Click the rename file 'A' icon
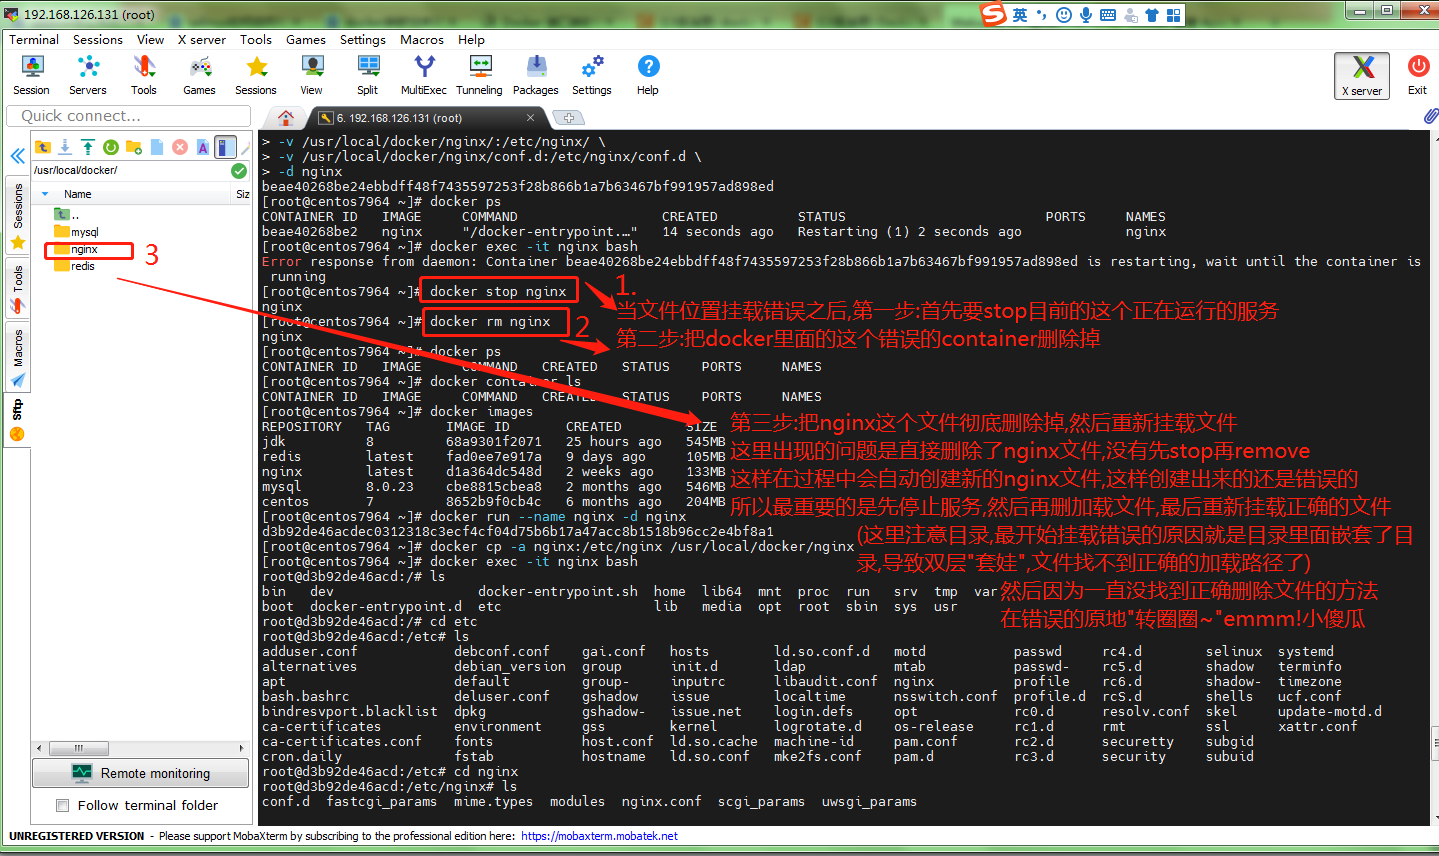Image resolution: width=1439 pixels, height=856 pixels. click(x=203, y=147)
